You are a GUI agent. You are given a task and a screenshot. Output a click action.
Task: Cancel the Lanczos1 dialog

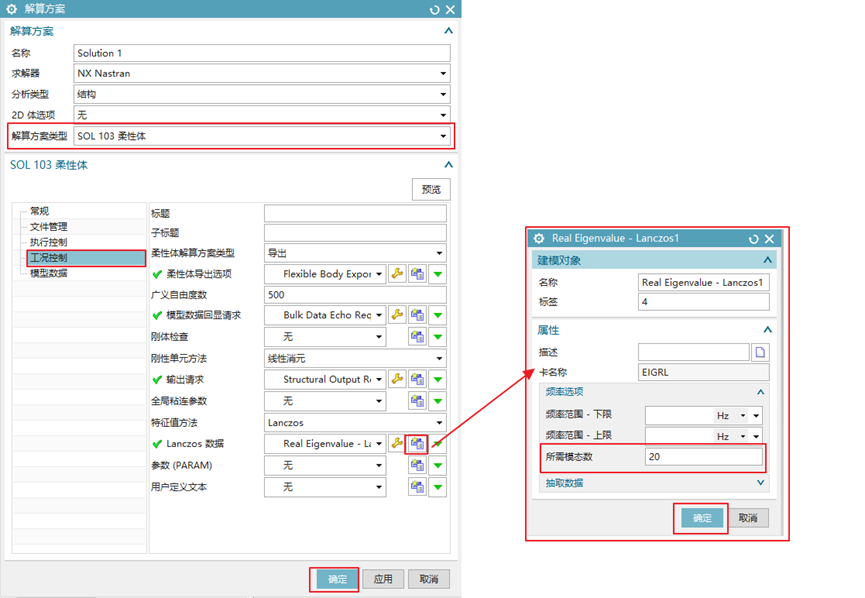(x=748, y=518)
